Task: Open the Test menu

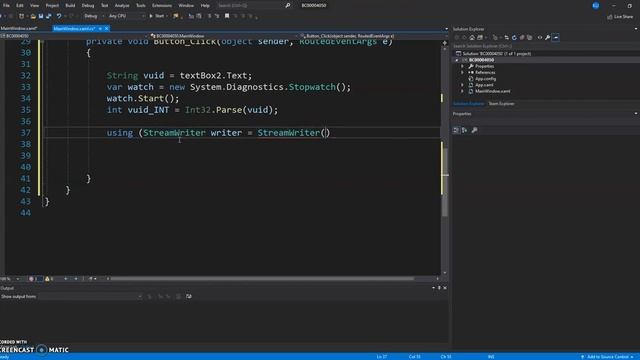Action: tap(104, 6)
